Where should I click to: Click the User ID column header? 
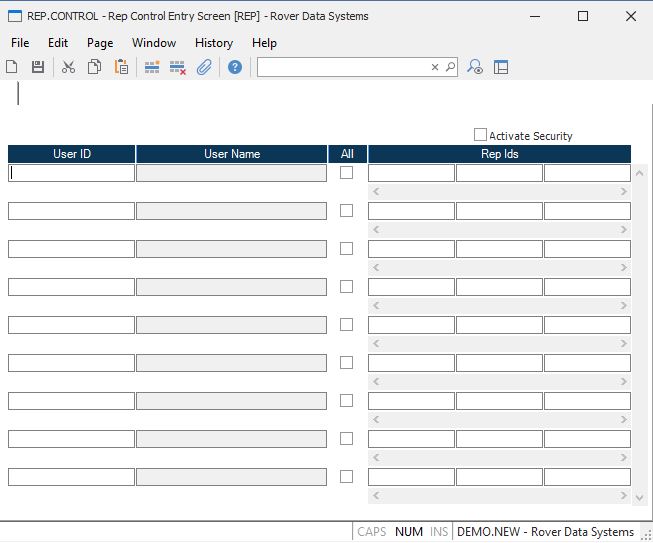click(x=72, y=154)
